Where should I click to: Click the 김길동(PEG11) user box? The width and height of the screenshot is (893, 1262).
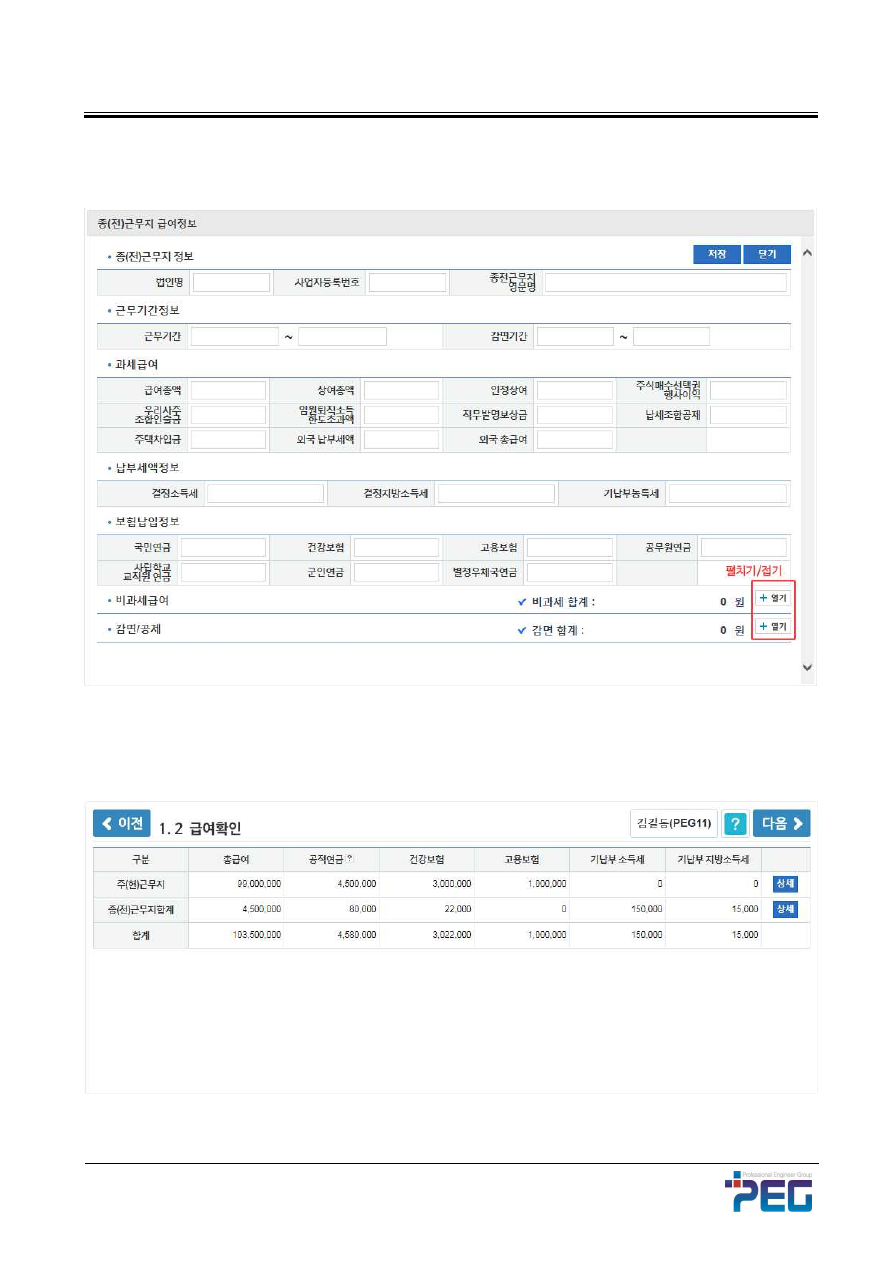(x=673, y=823)
